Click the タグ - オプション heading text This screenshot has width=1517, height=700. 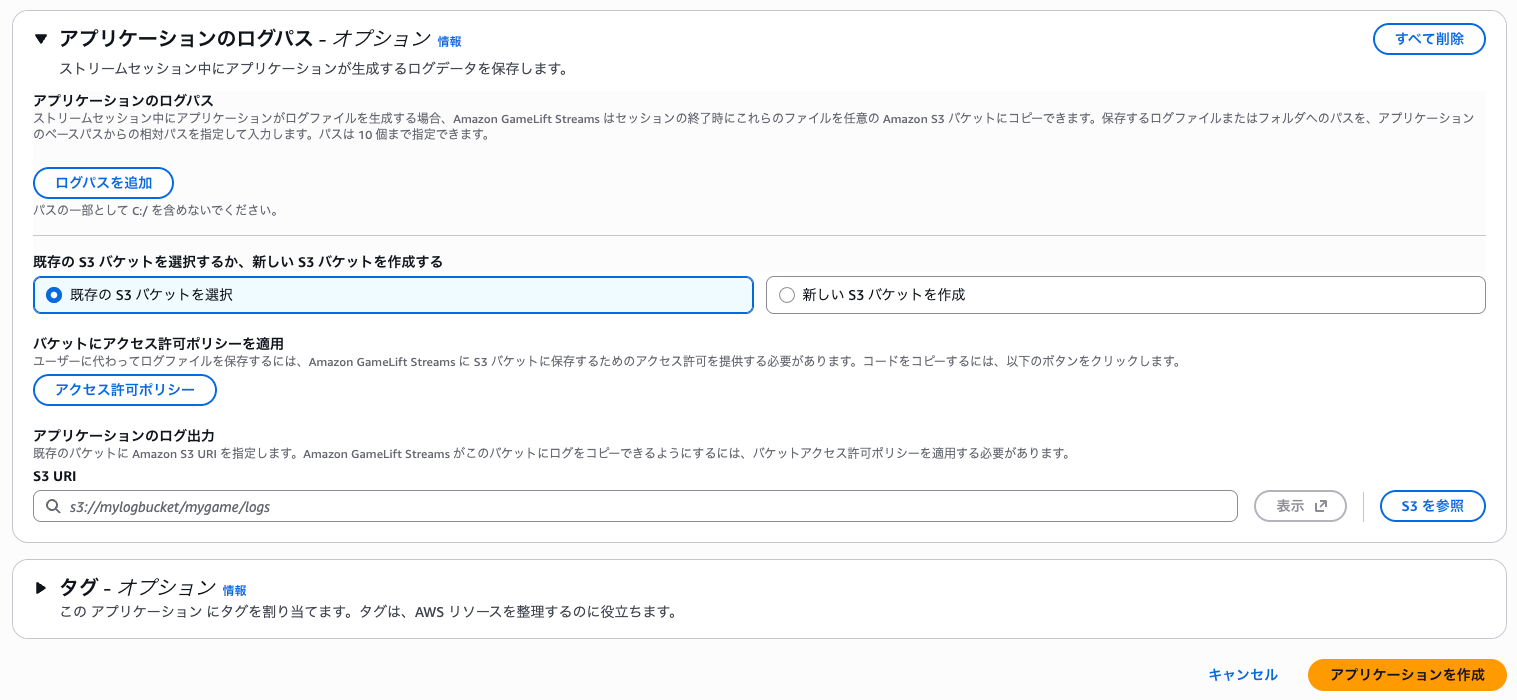pos(137,588)
